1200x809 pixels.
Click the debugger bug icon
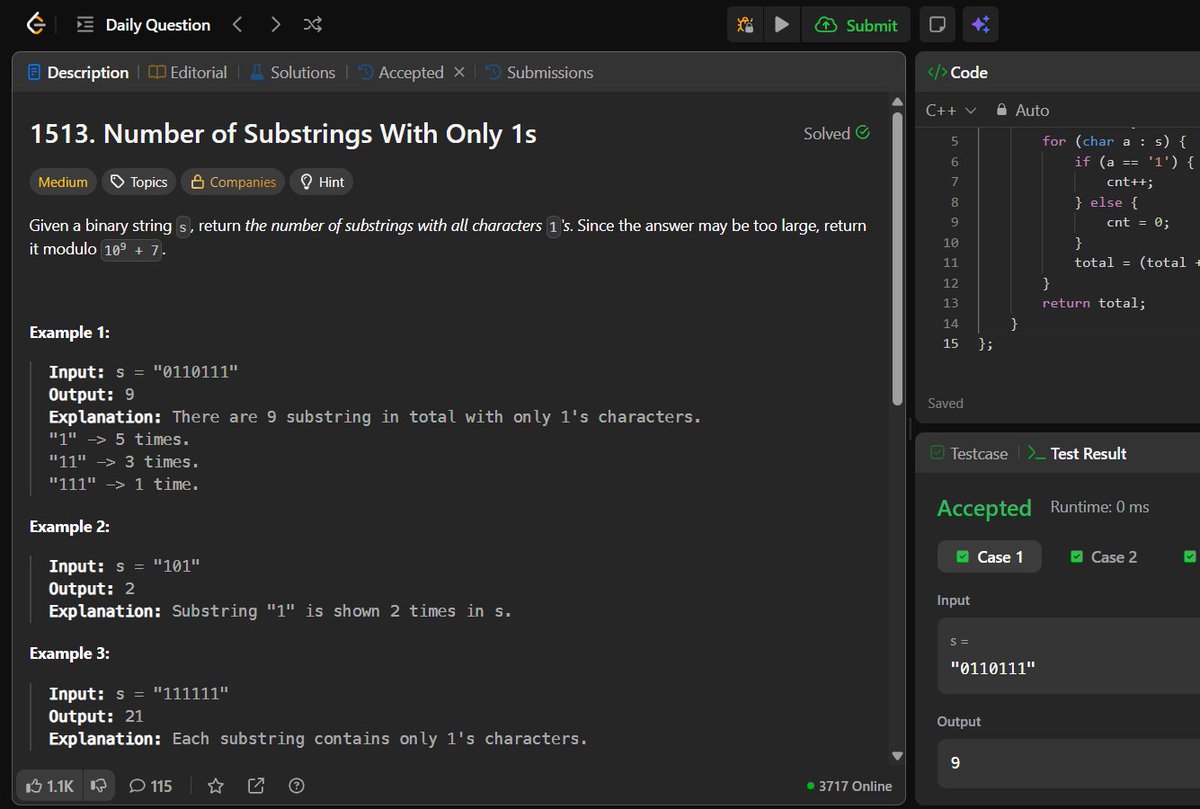745,25
